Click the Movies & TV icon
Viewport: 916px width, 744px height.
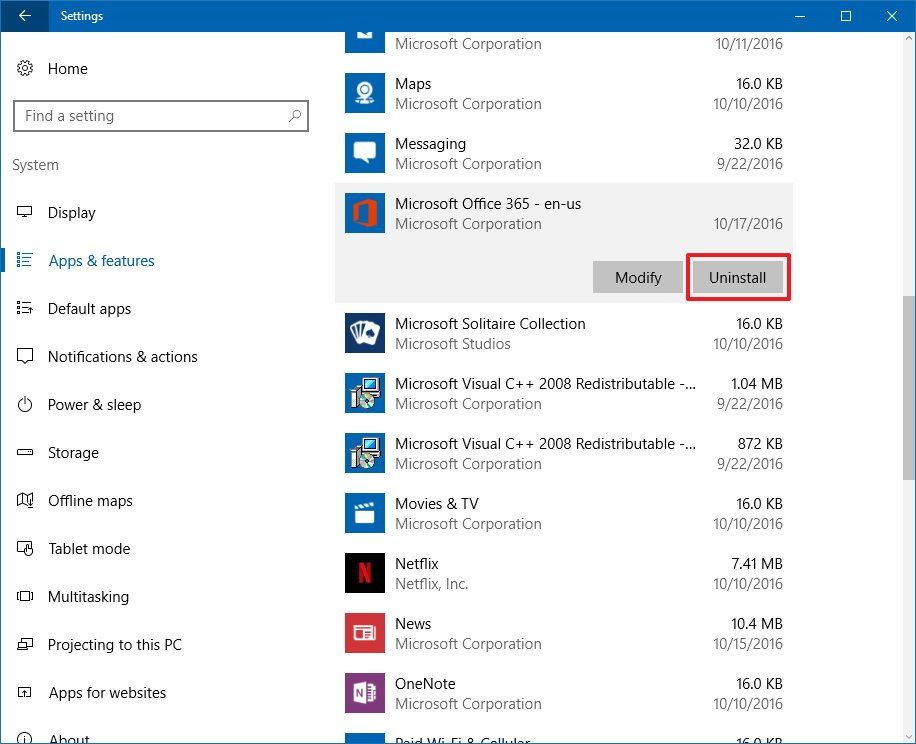[364, 513]
